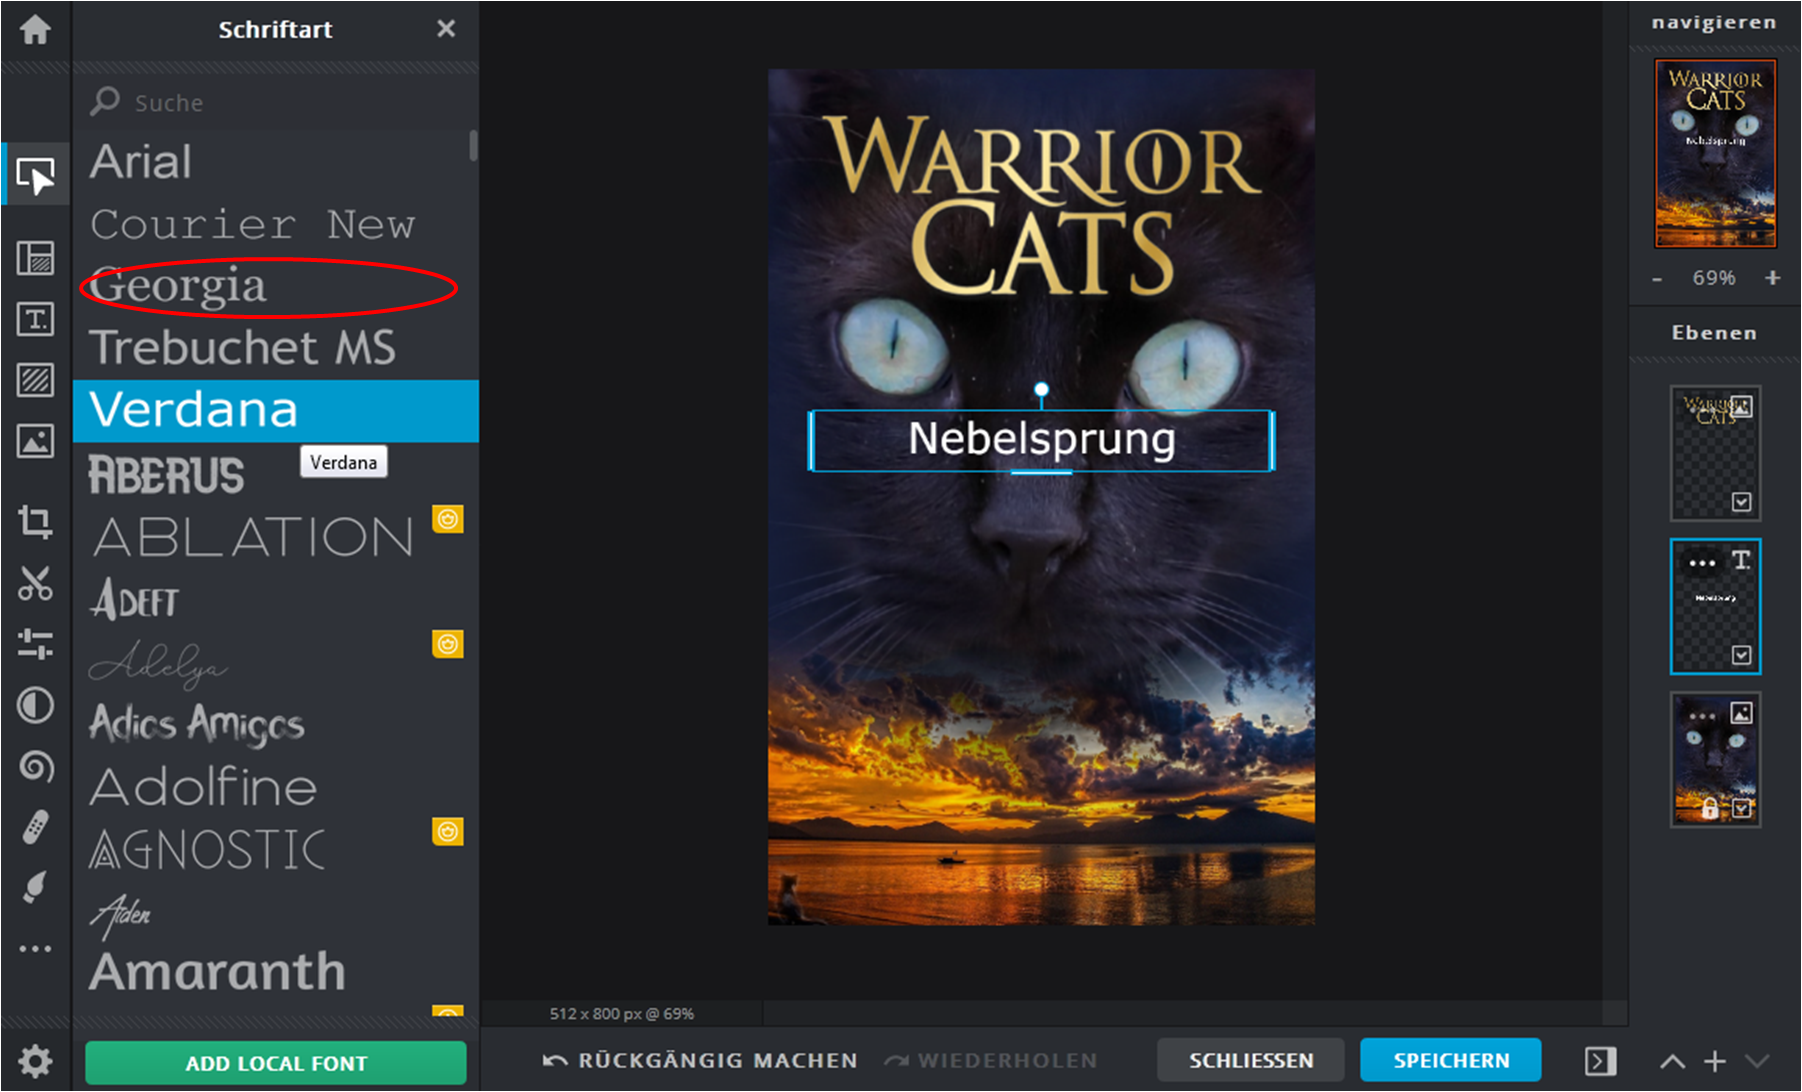Select the spiral liquify tool
Image resolution: width=1802 pixels, height=1092 pixels.
(35, 766)
